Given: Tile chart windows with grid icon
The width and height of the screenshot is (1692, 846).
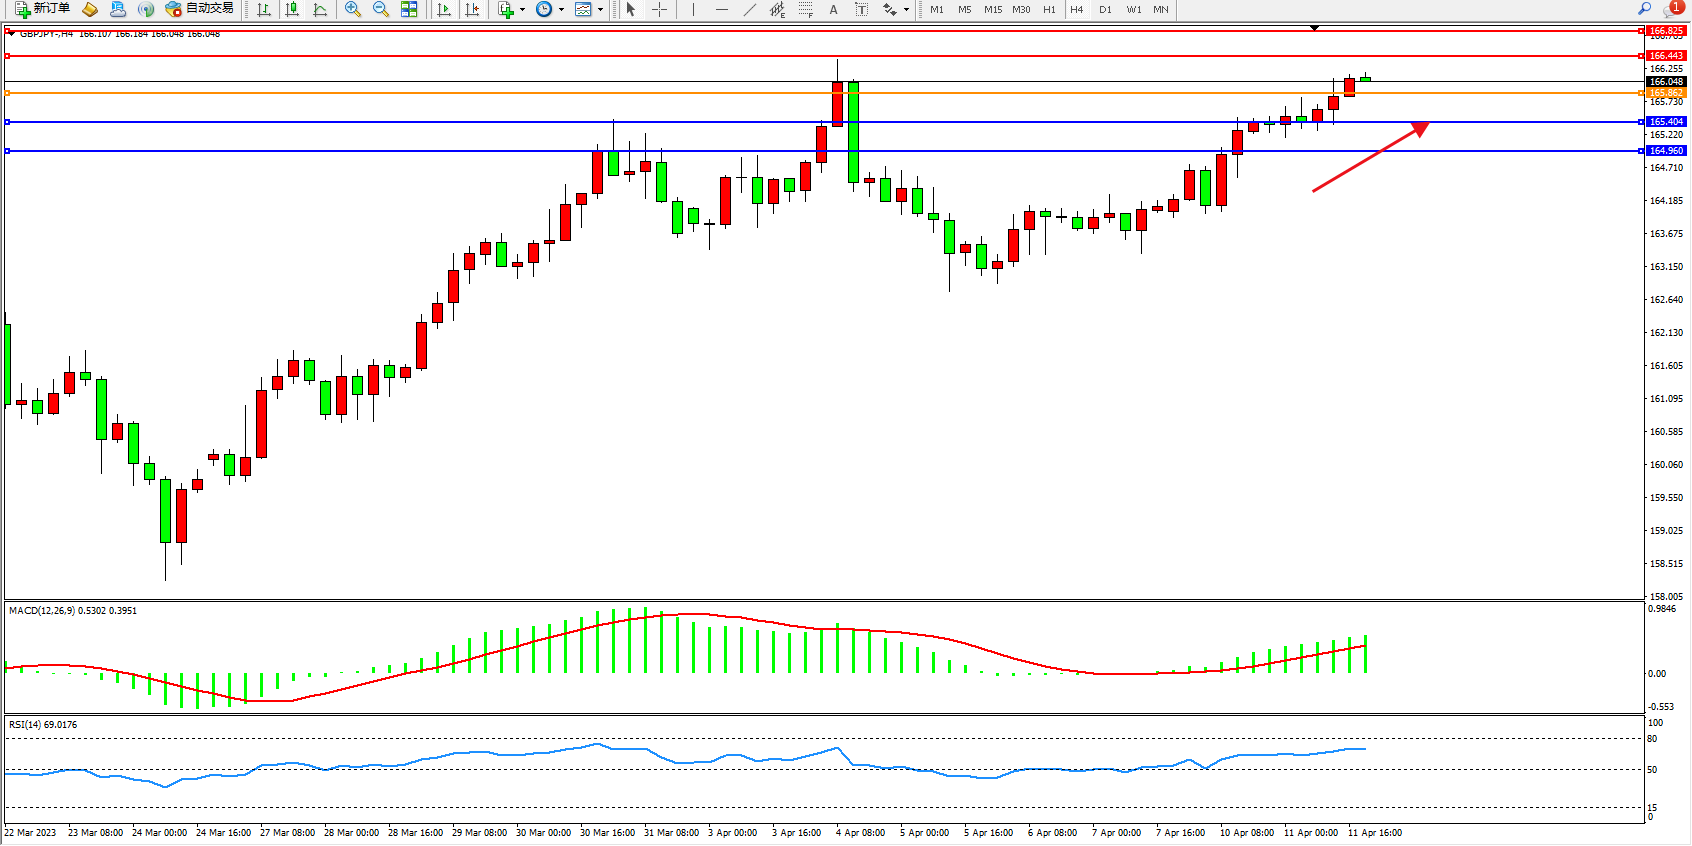Looking at the screenshot, I should click(409, 9).
